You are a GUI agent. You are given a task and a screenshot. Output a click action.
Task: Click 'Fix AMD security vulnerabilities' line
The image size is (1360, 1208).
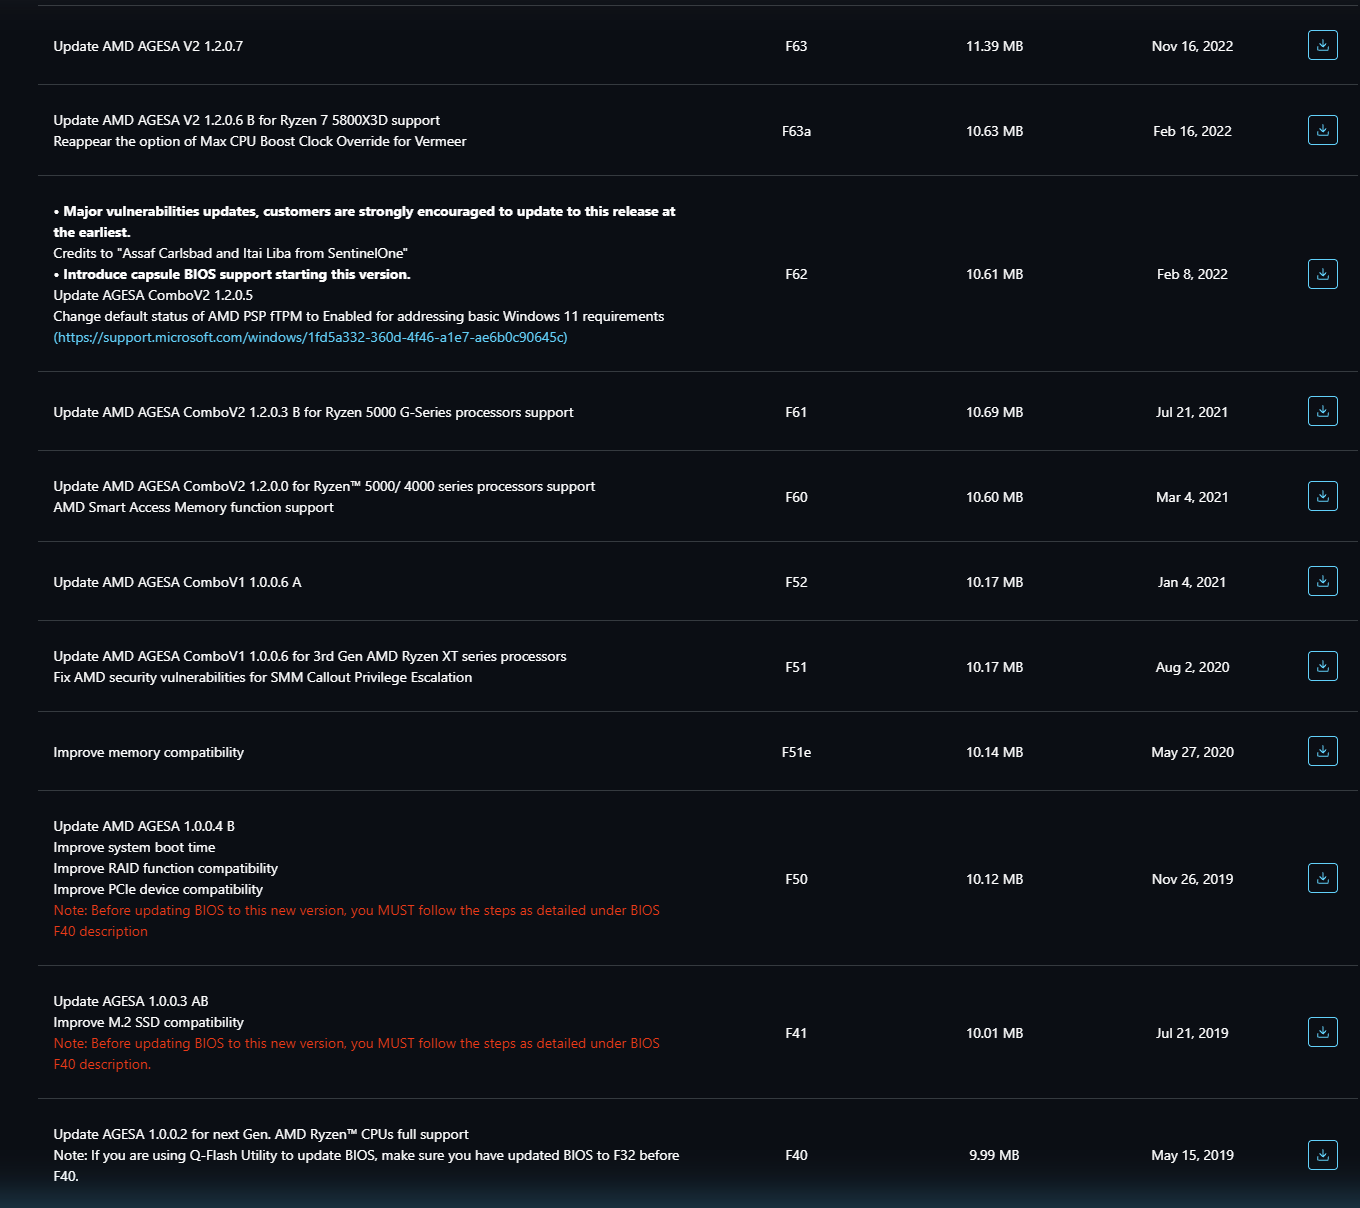[x=262, y=677]
